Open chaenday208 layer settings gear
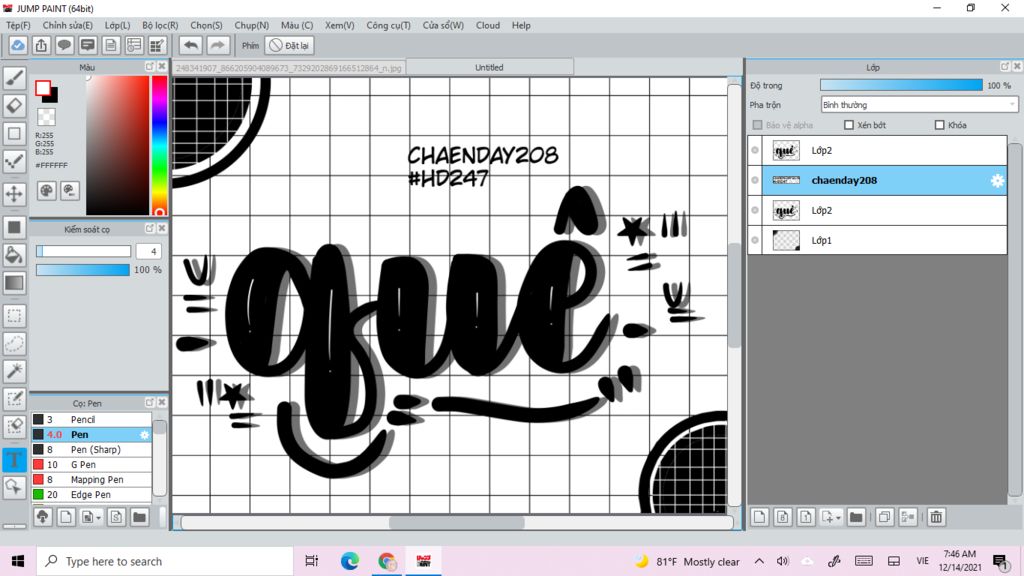Screen dimensions: 1024x576 coord(997,181)
